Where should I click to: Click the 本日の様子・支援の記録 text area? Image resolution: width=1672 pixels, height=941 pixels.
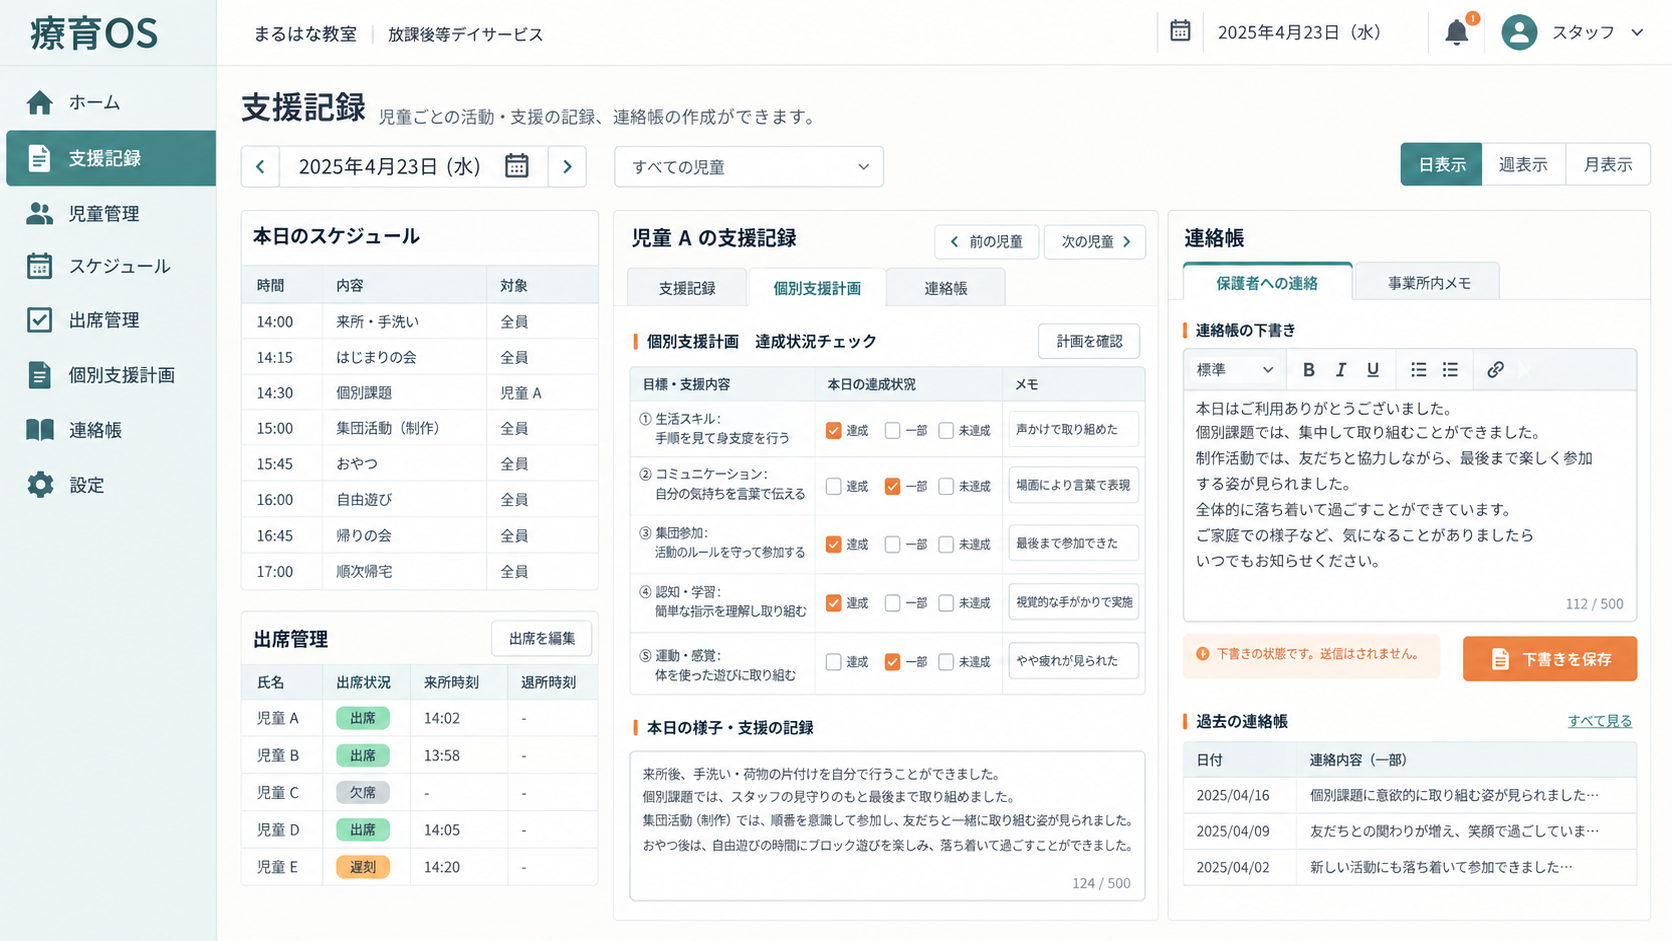887,826
